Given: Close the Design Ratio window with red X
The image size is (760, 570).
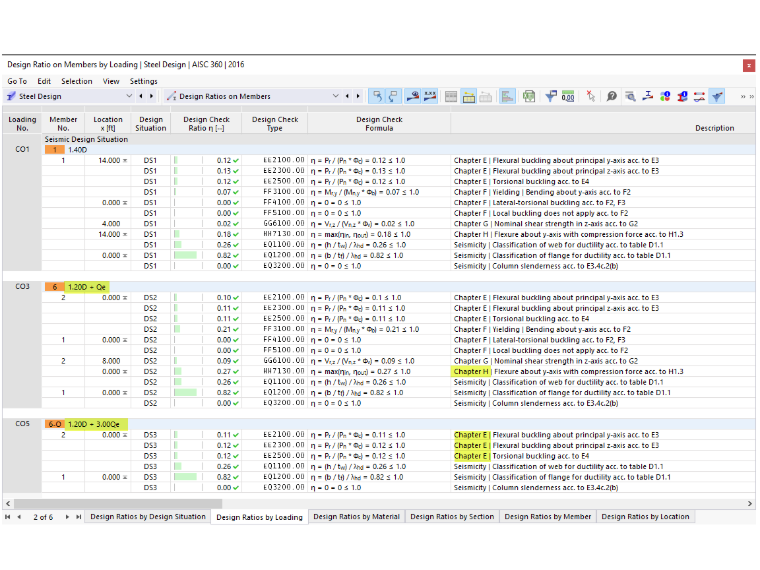Looking at the screenshot, I should click(x=749, y=65).
